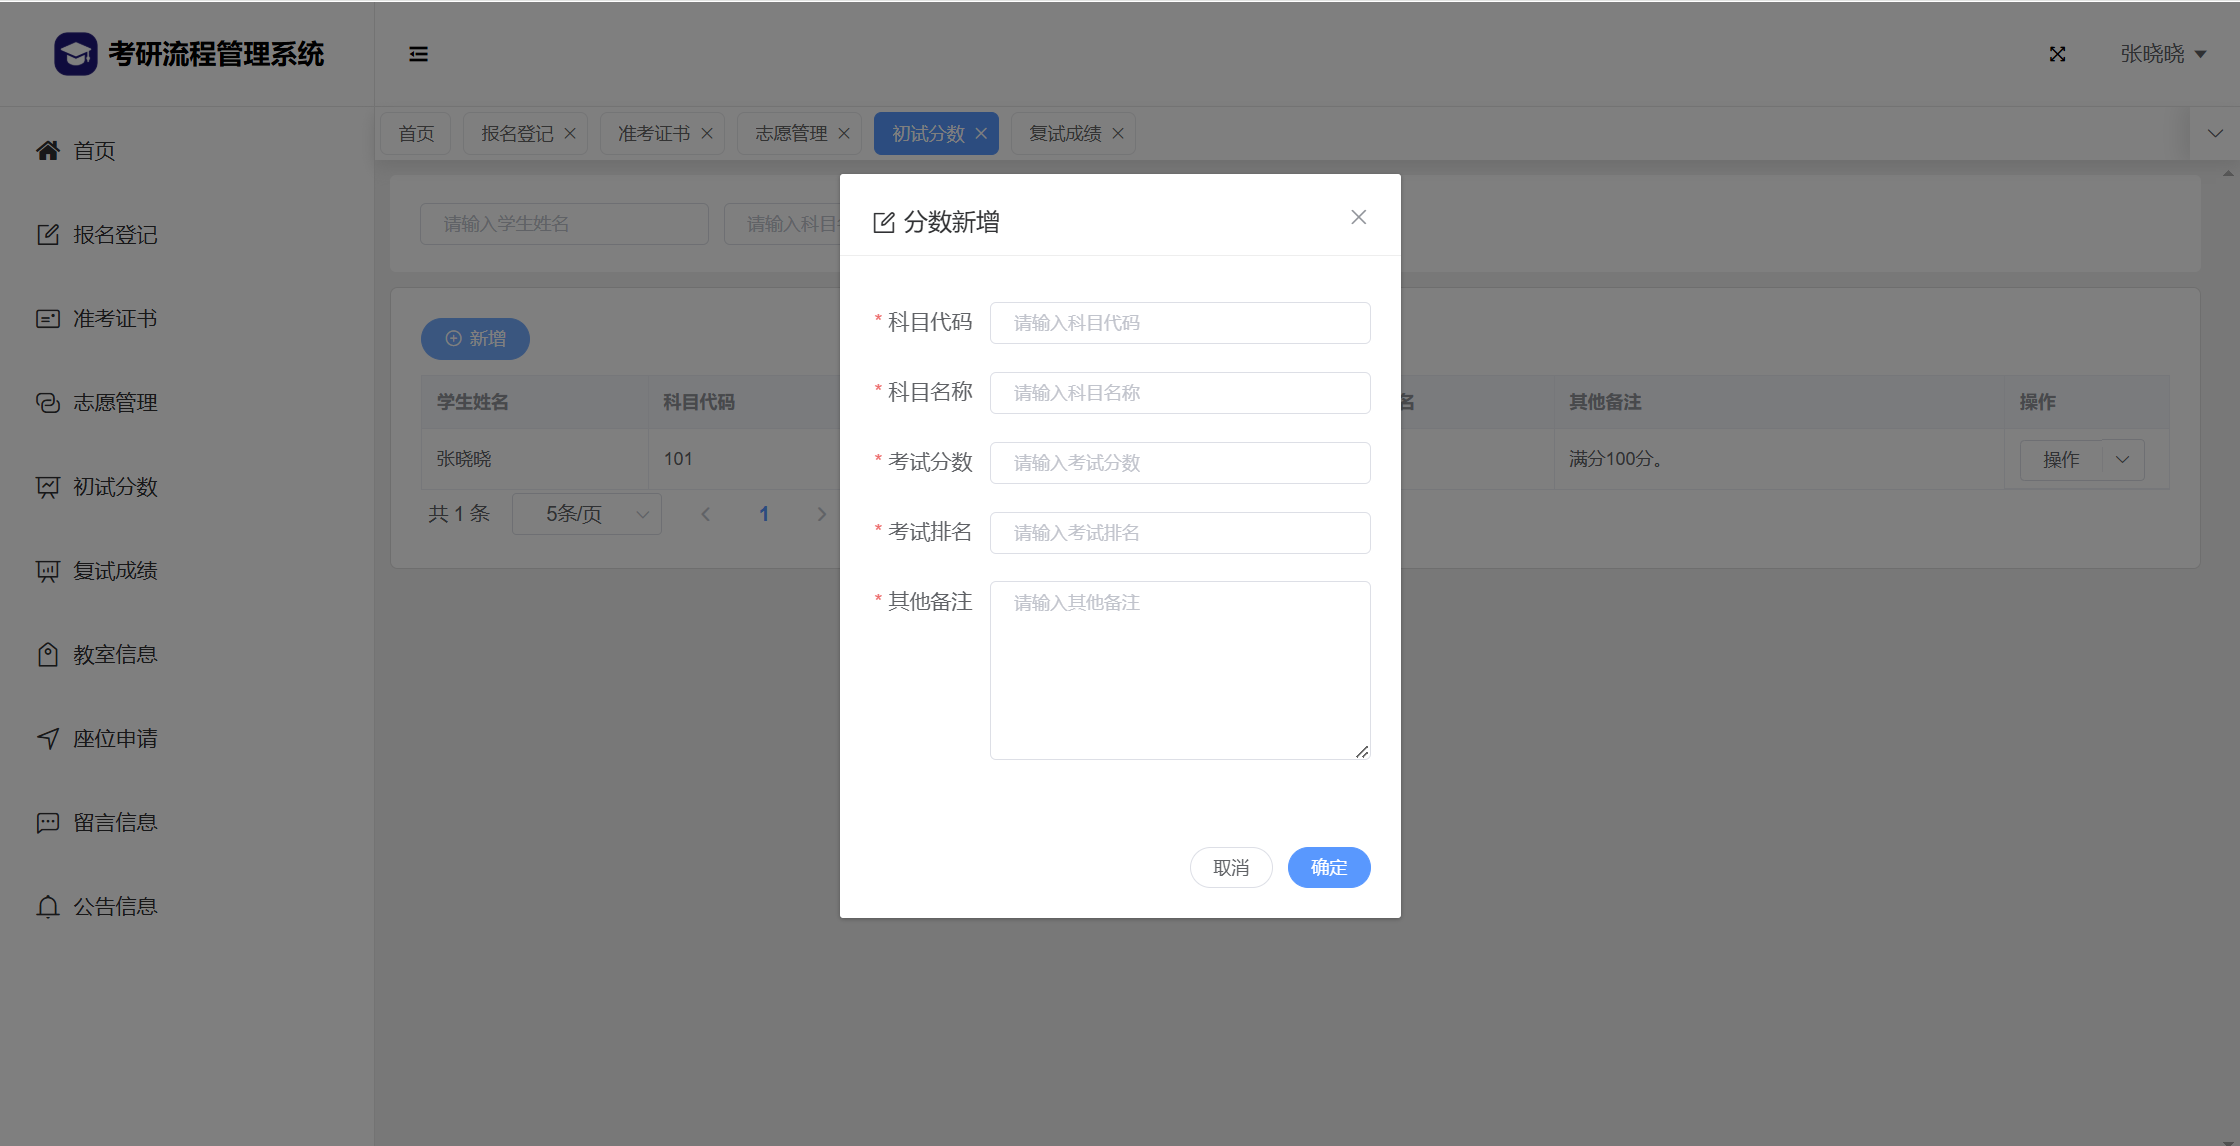
Task: Click the hamburger menu collapse icon
Action: (418, 54)
